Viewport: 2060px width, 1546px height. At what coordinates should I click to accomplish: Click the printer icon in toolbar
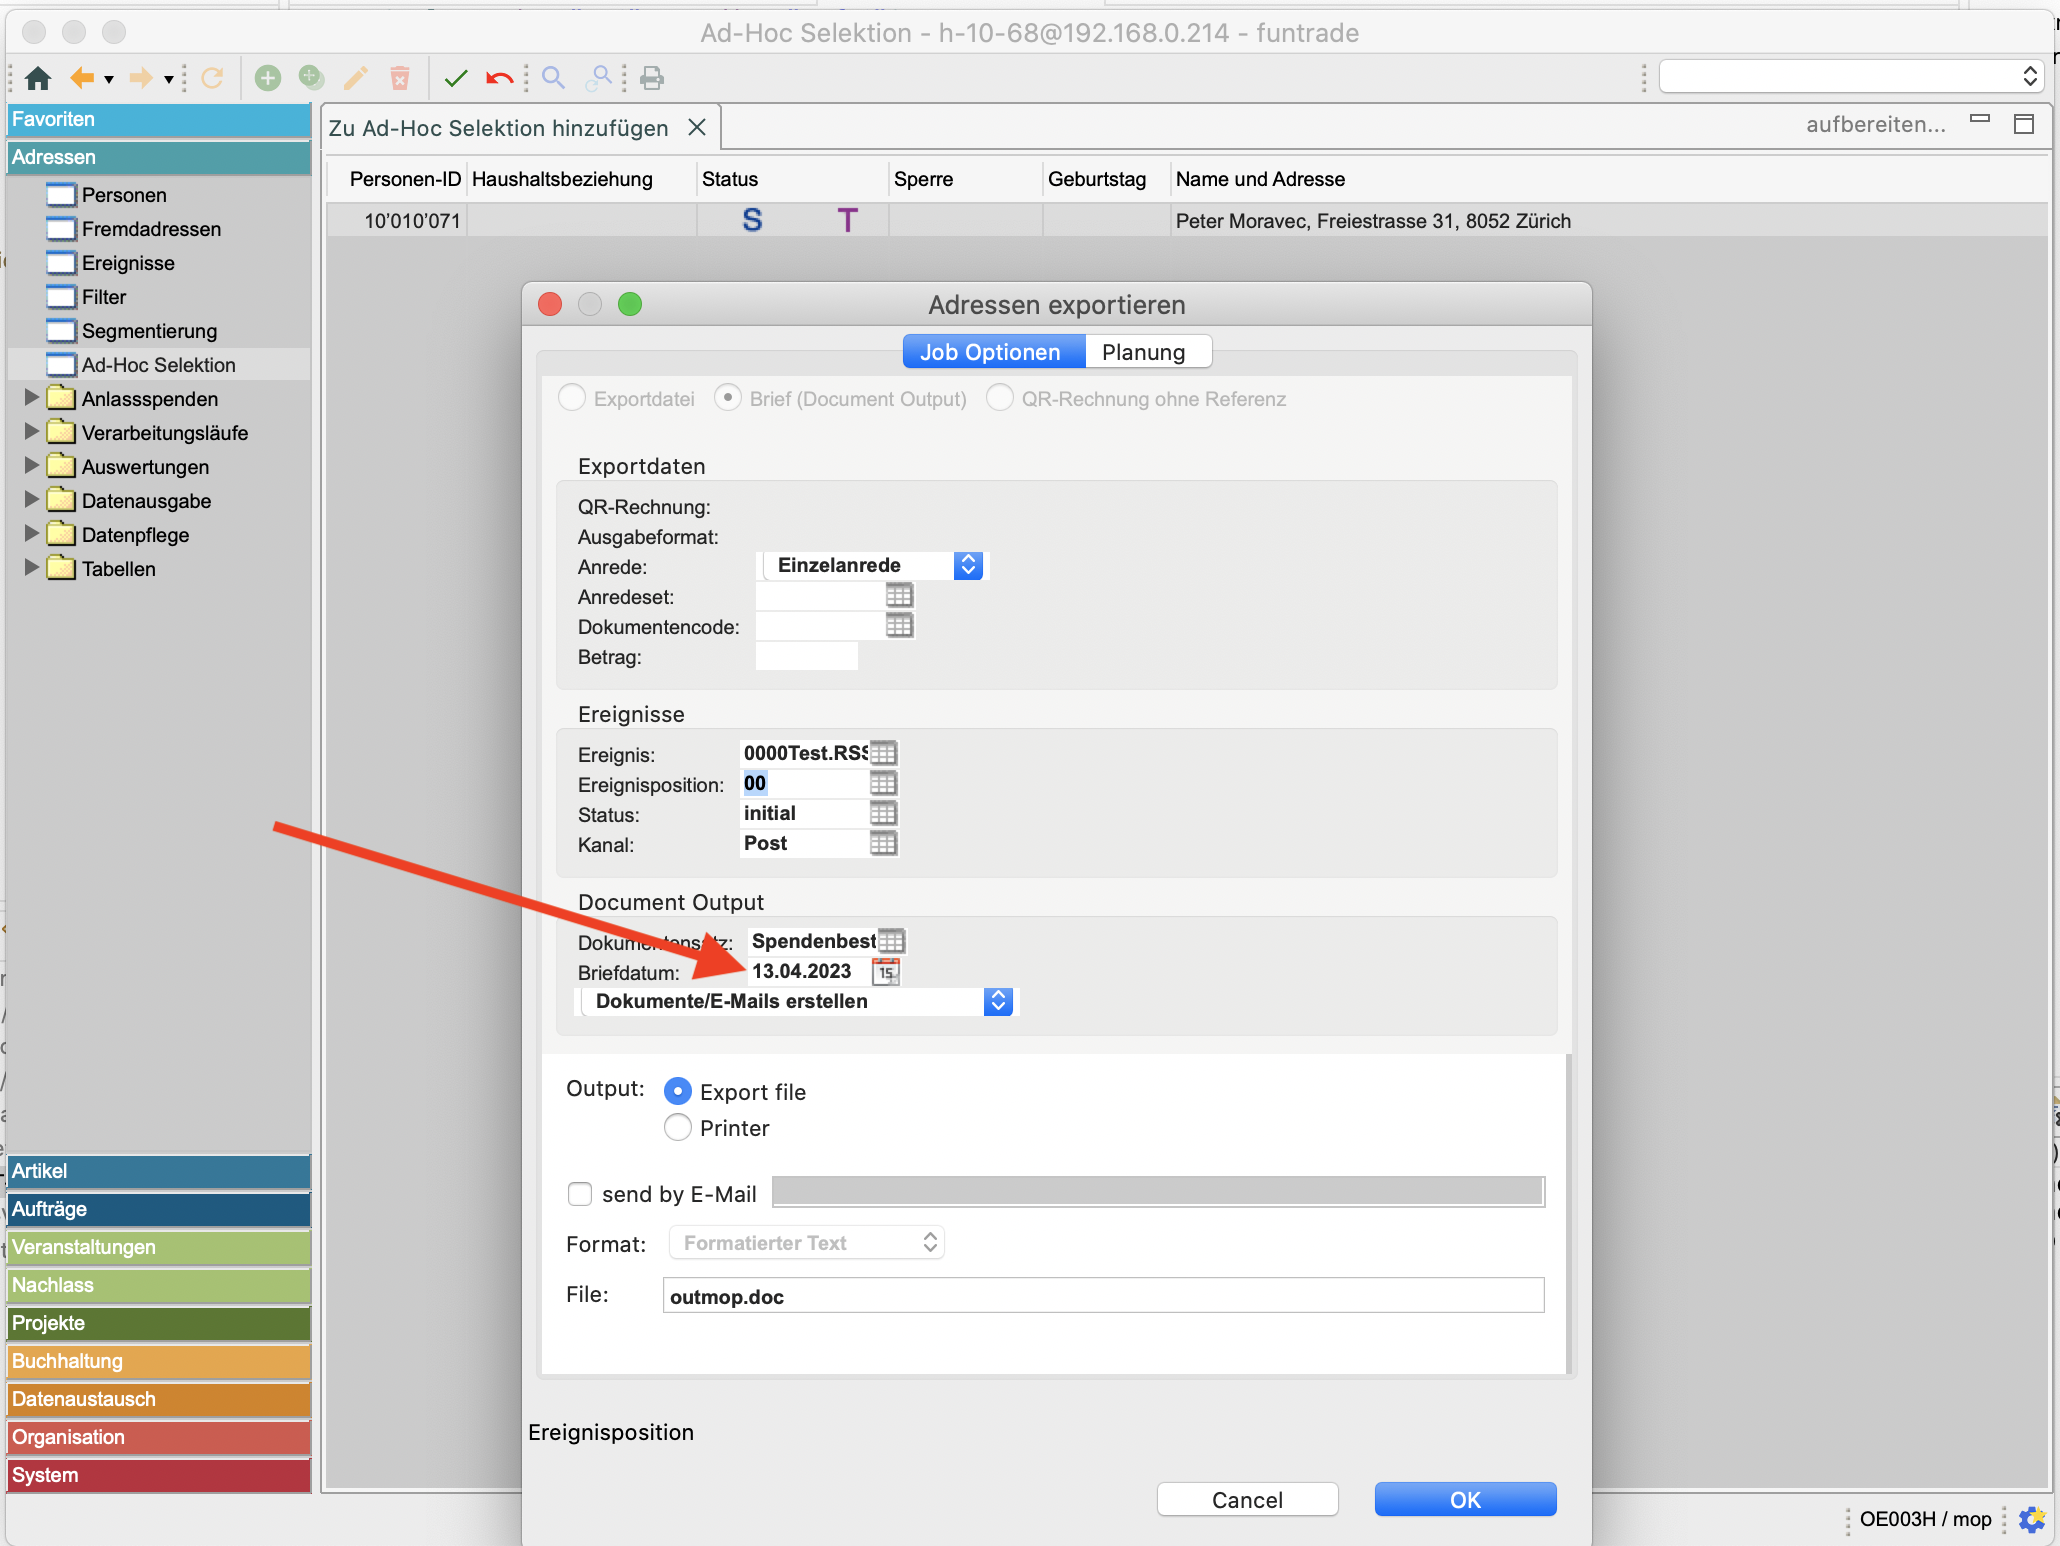point(652,78)
